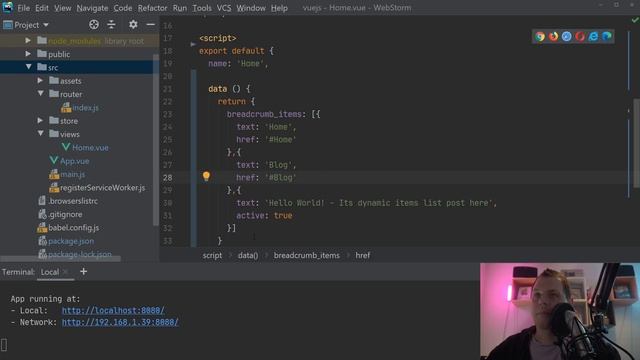
Task: Click the script breadcrumb item
Action: click(x=212, y=255)
